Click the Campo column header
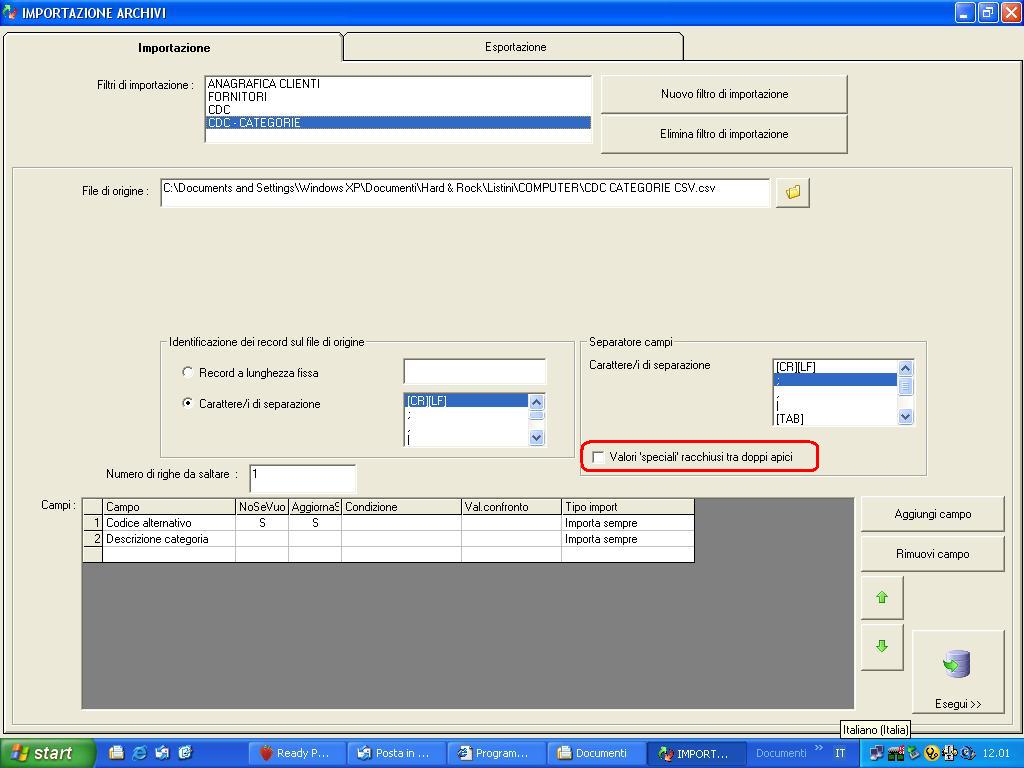 click(169, 507)
